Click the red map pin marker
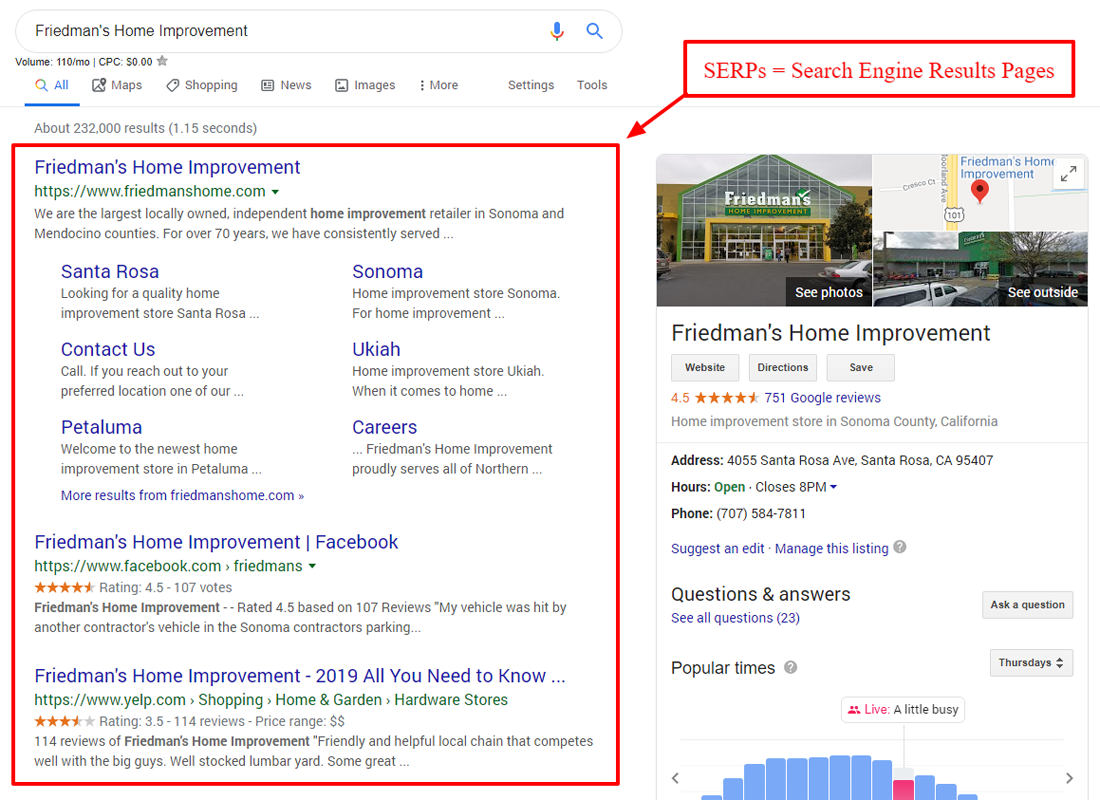Screen dimensions: 1100x800 [979, 191]
